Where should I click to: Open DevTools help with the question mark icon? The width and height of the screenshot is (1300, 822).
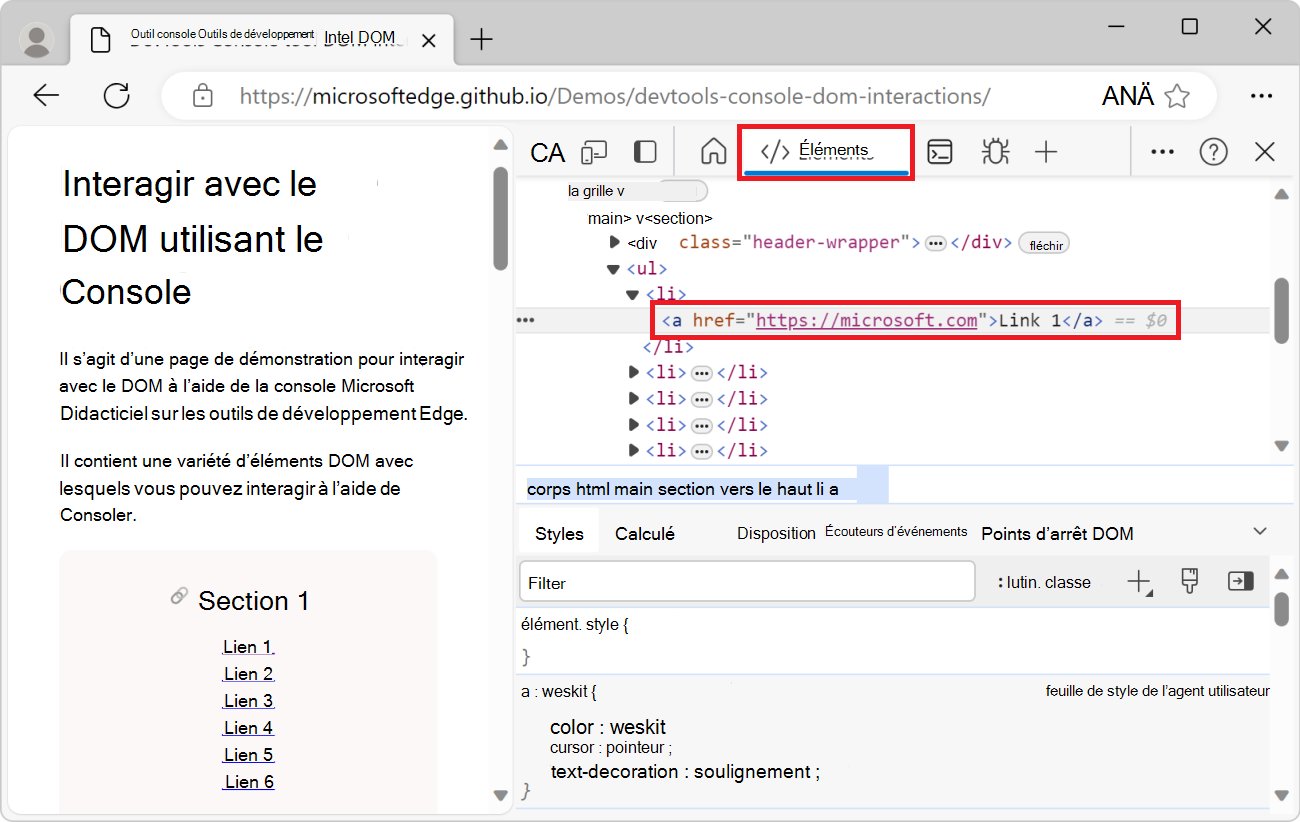coord(1213,152)
